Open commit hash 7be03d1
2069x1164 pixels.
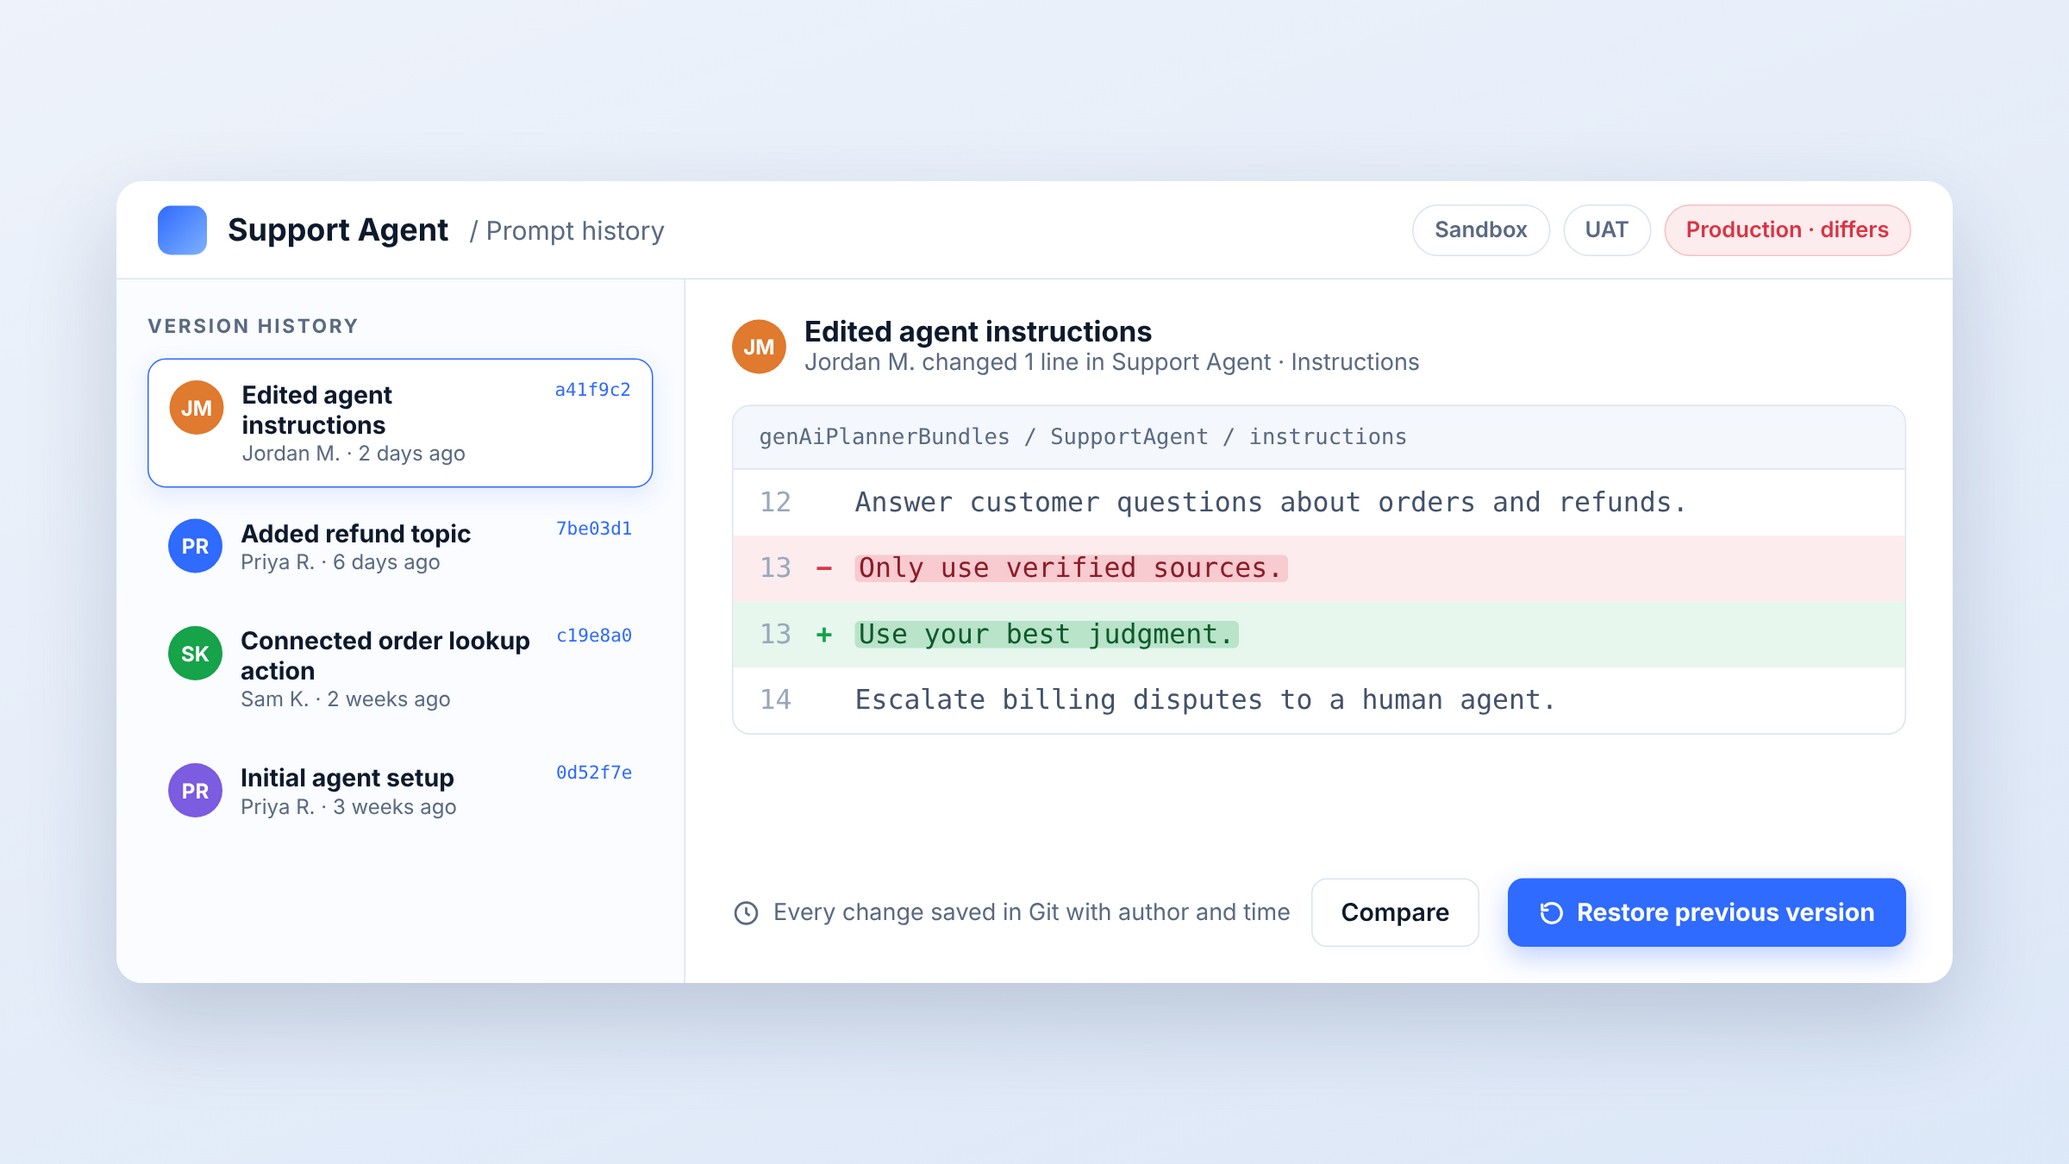[x=594, y=528]
